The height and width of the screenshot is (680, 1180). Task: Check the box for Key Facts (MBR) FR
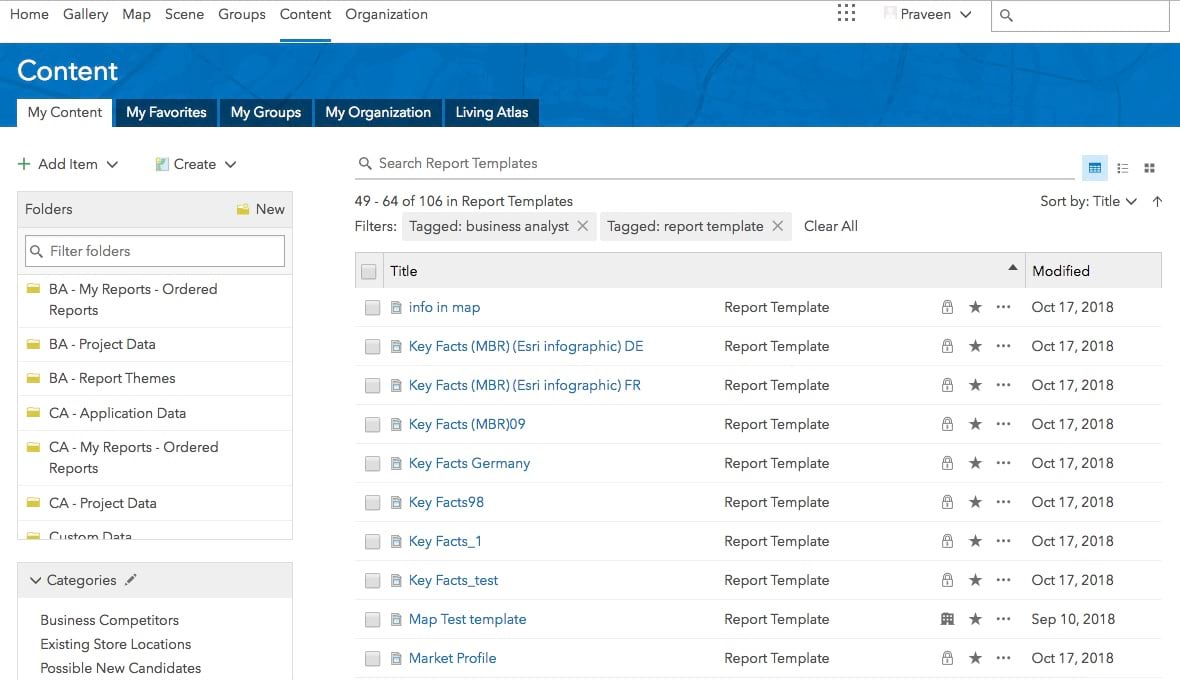coord(373,386)
